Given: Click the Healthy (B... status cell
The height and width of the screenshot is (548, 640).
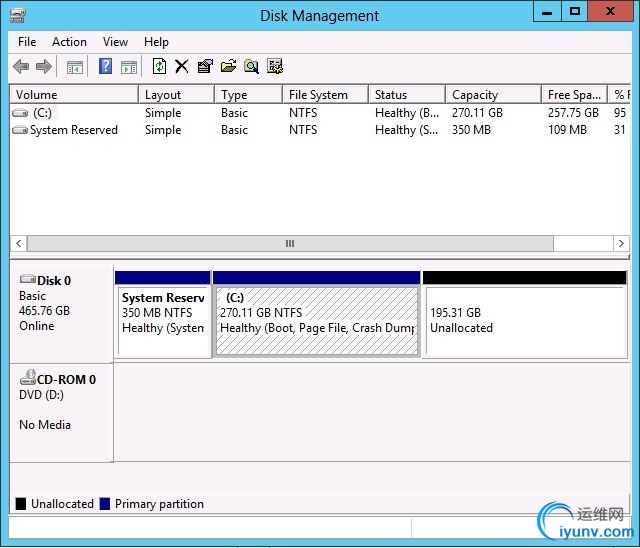Looking at the screenshot, I should (x=407, y=113).
